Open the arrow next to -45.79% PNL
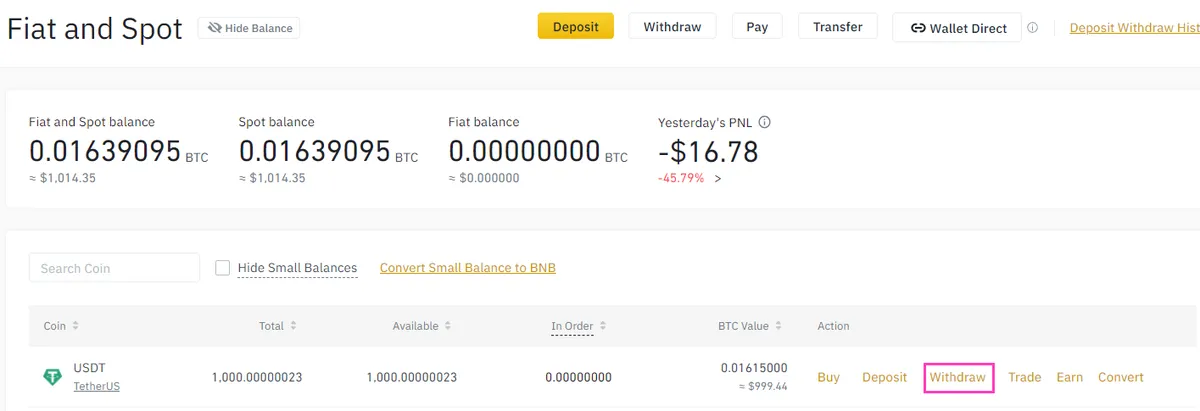Screen dimensions: 1200x411 [x=717, y=178]
